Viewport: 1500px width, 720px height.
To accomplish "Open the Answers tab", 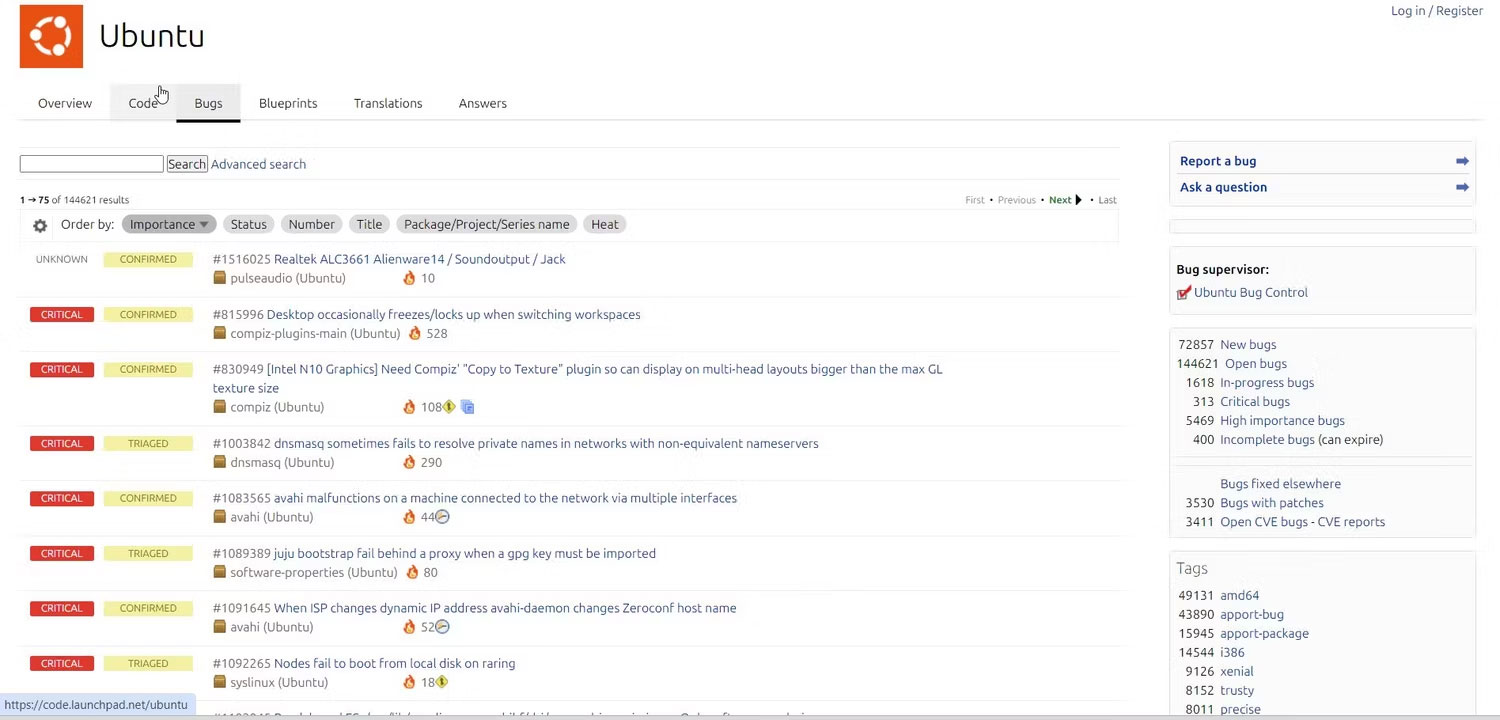I will (483, 103).
